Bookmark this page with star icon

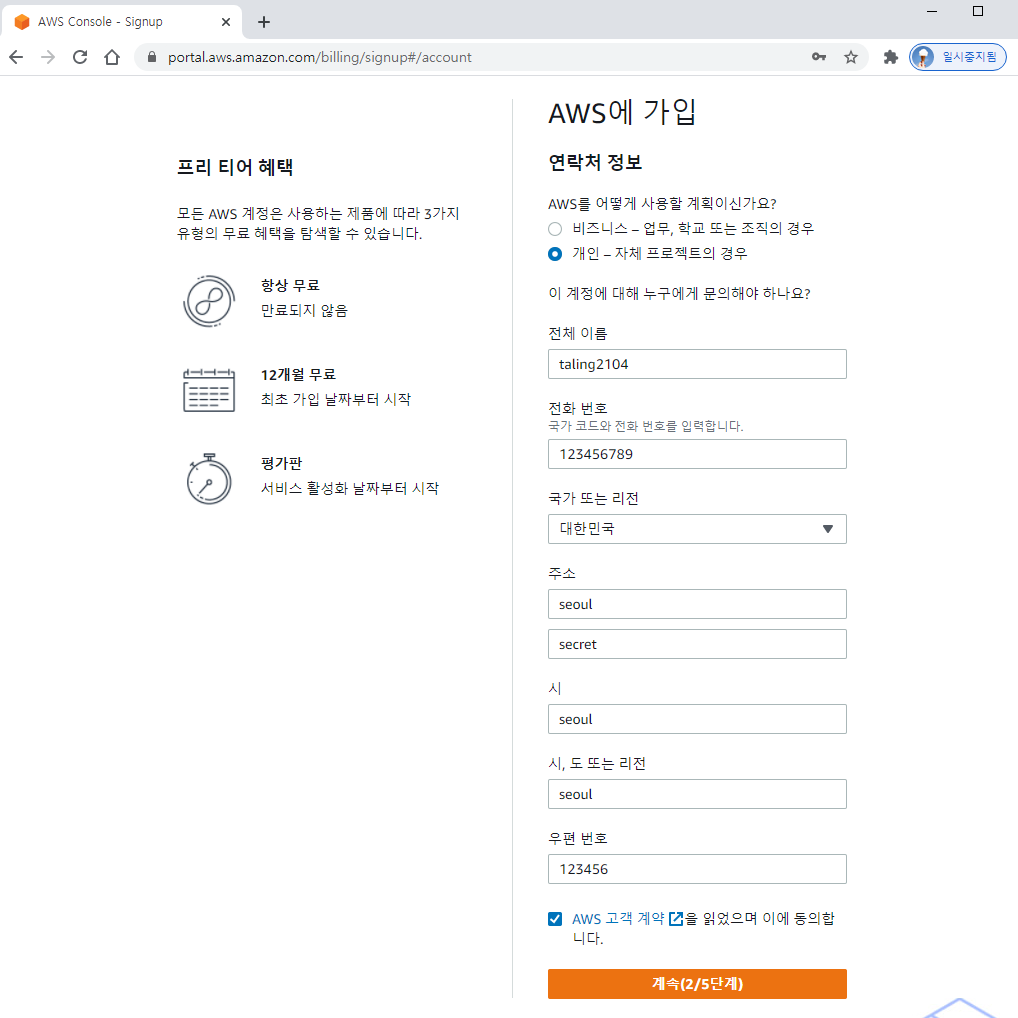coord(850,57)
